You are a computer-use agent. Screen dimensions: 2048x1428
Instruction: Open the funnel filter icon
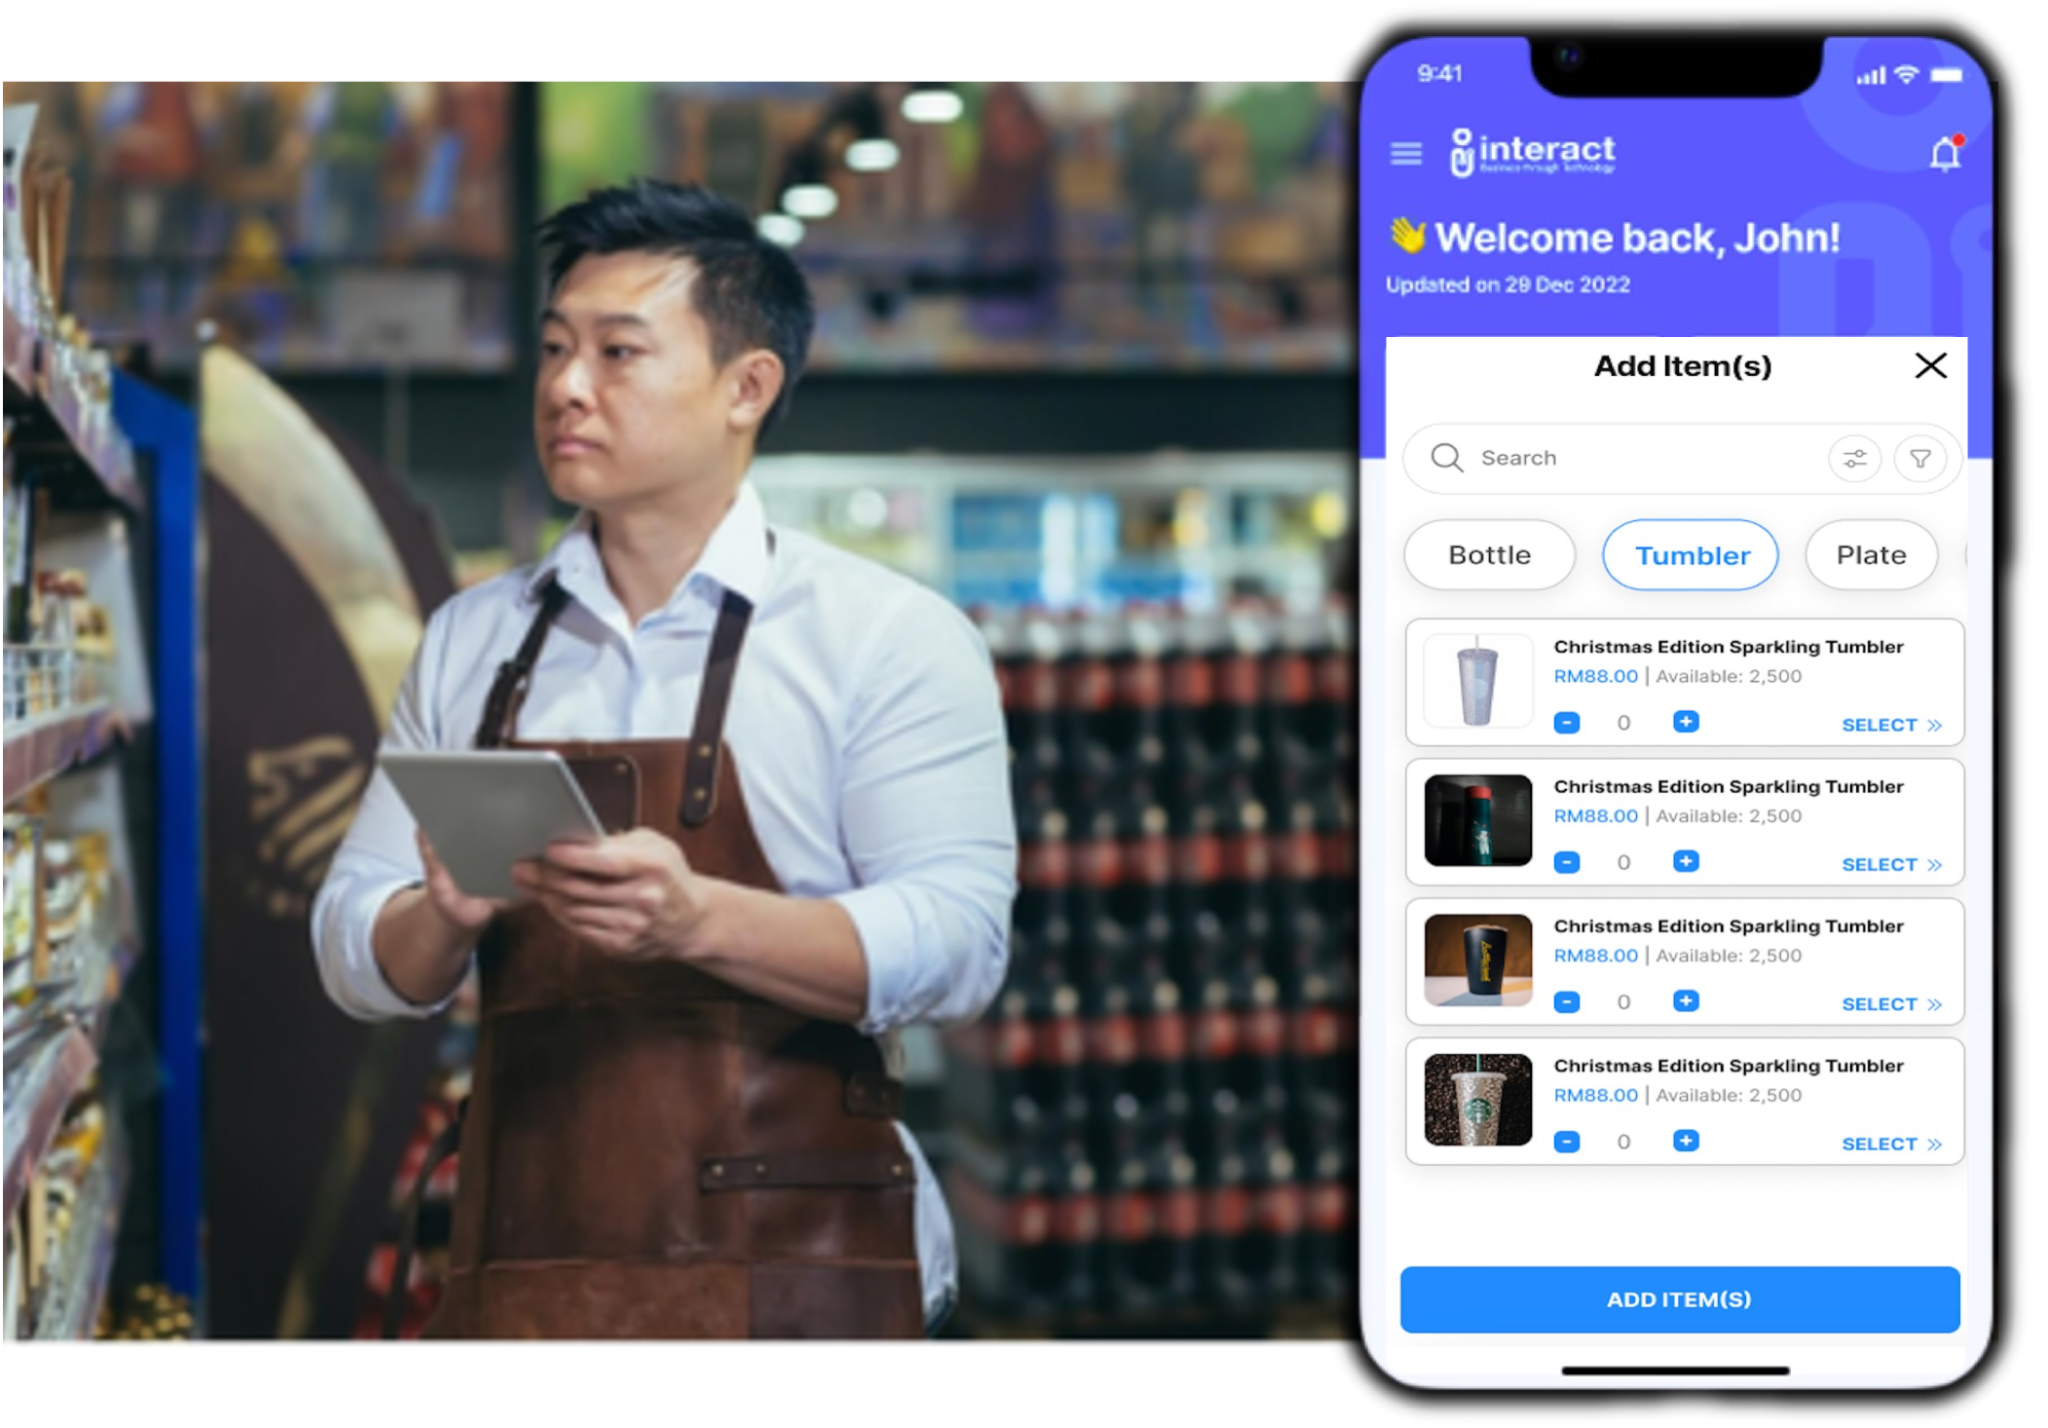coord(1920,459)
